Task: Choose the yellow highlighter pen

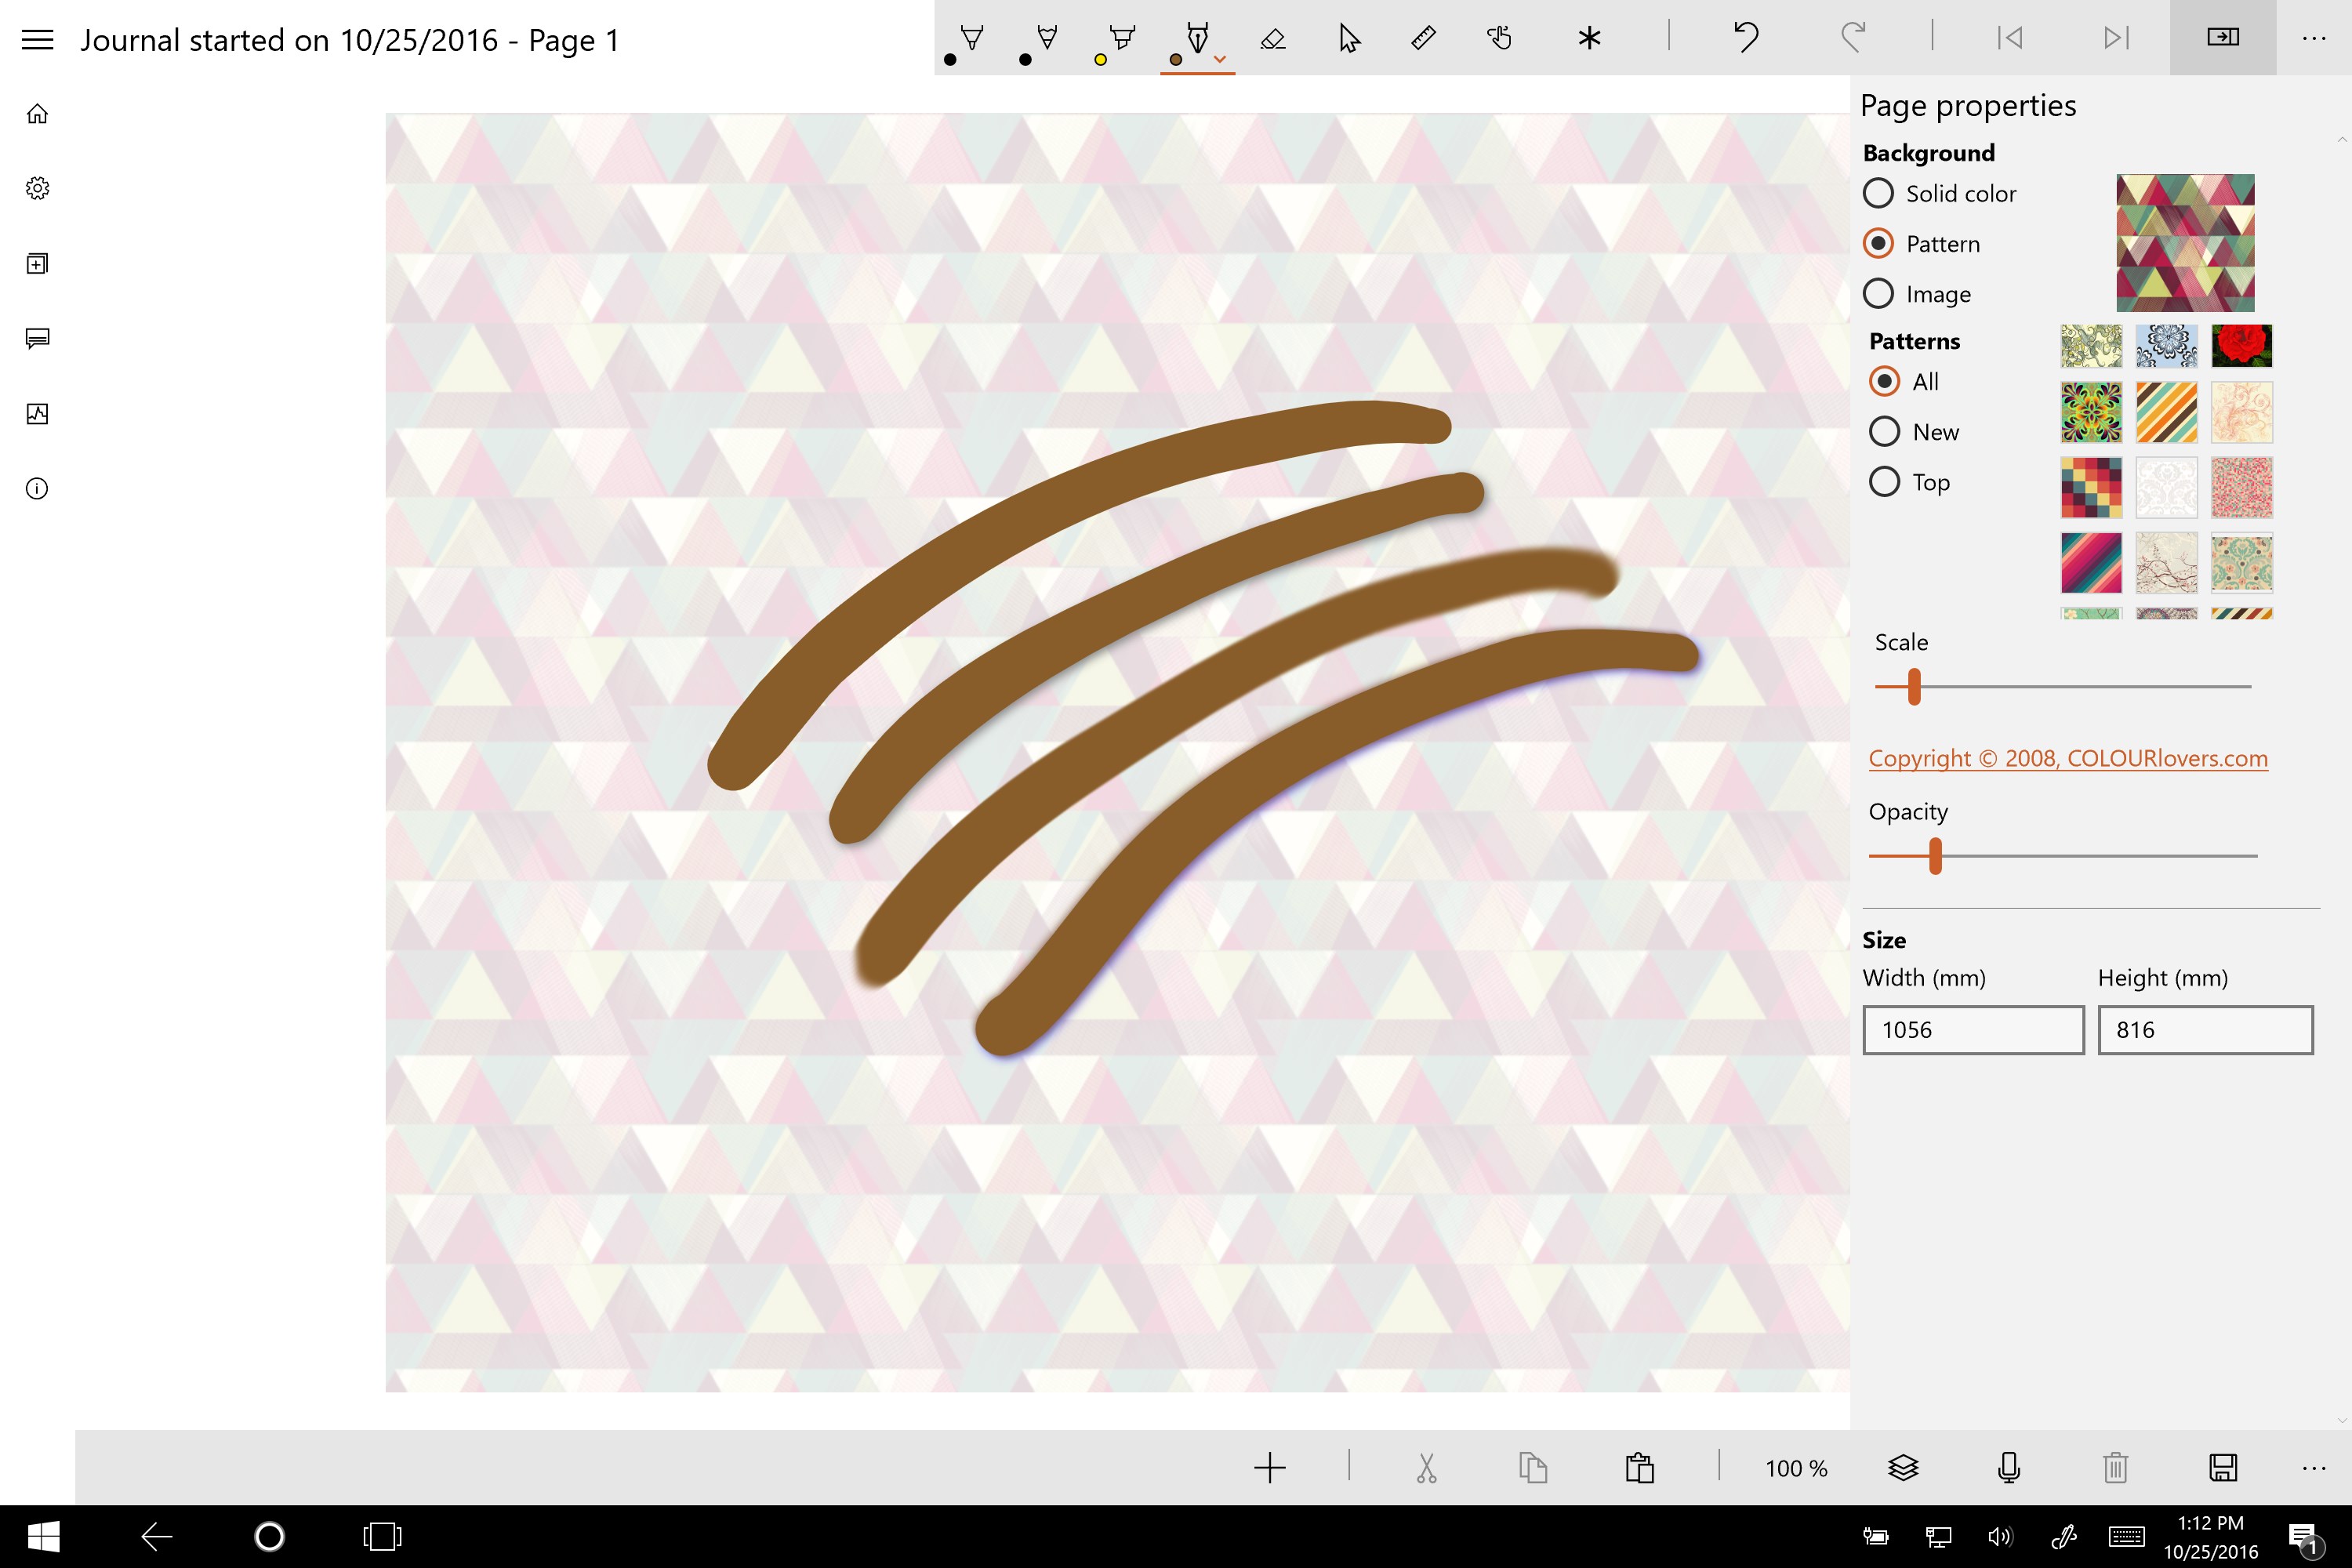Action: pos(1121,38)
